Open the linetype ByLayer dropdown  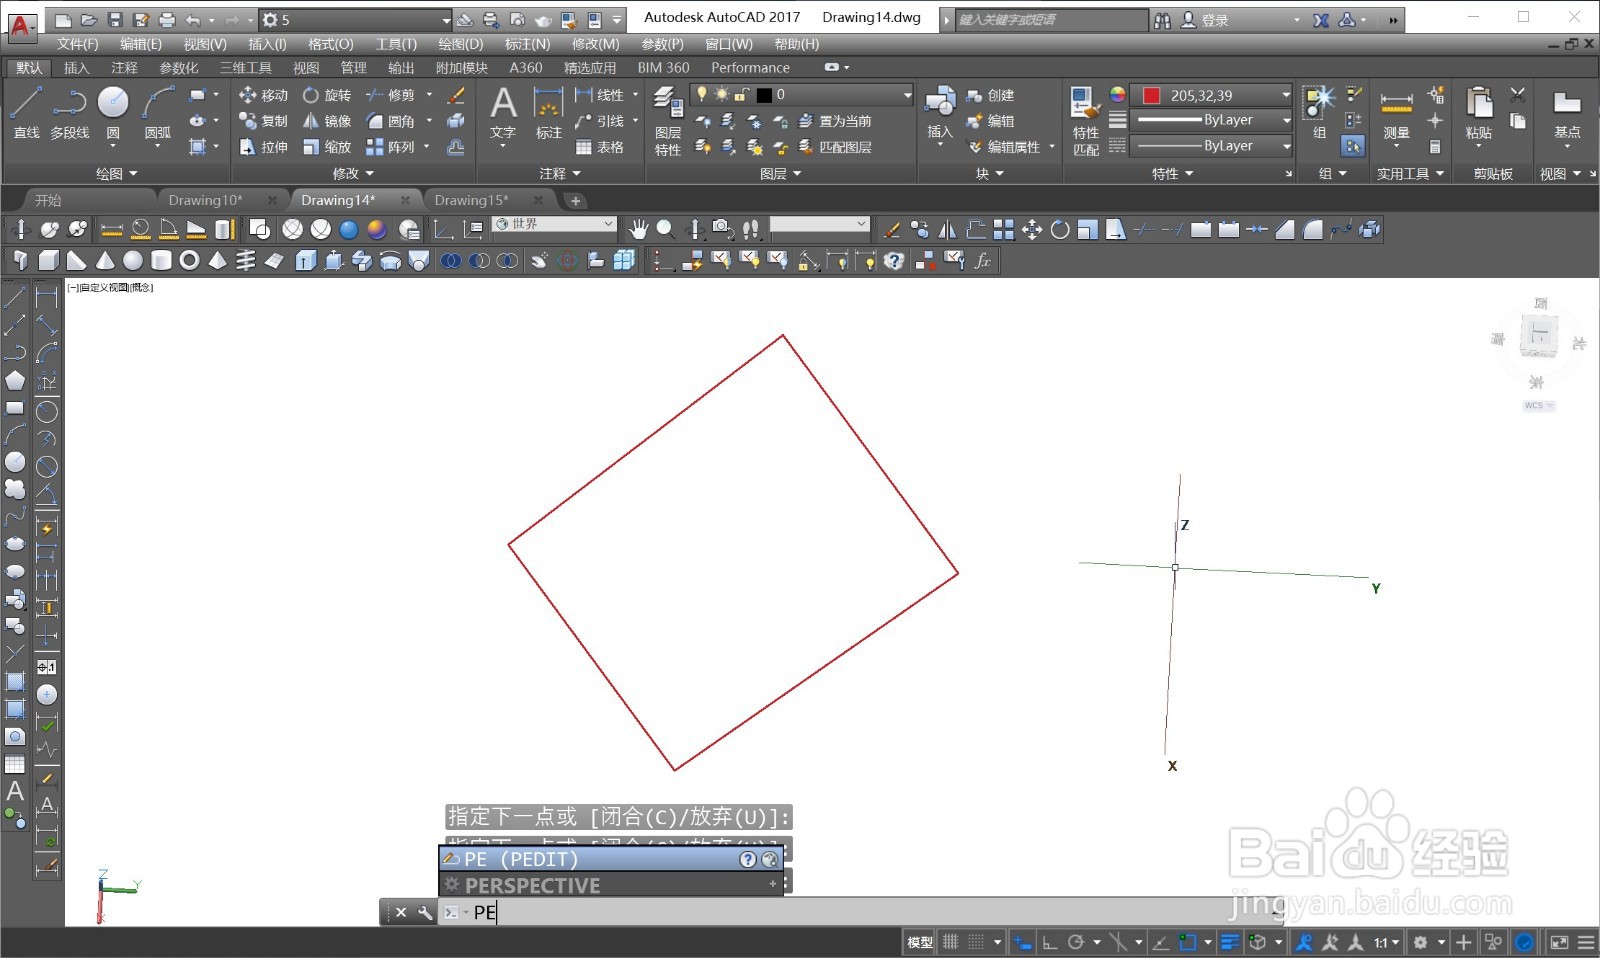point(1212,146)
